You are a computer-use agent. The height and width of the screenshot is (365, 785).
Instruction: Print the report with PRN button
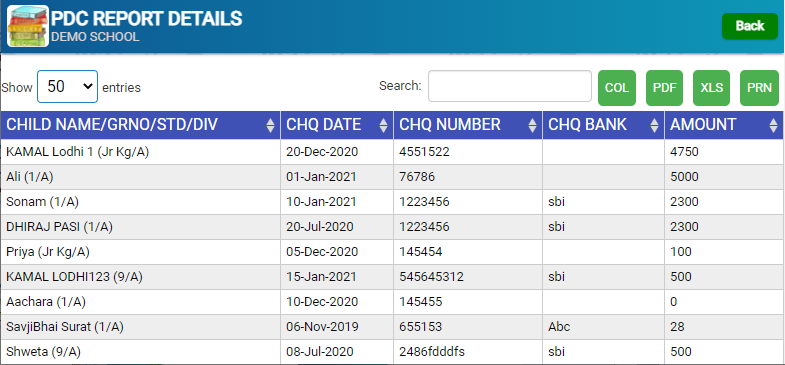click(x=759, y=88)
